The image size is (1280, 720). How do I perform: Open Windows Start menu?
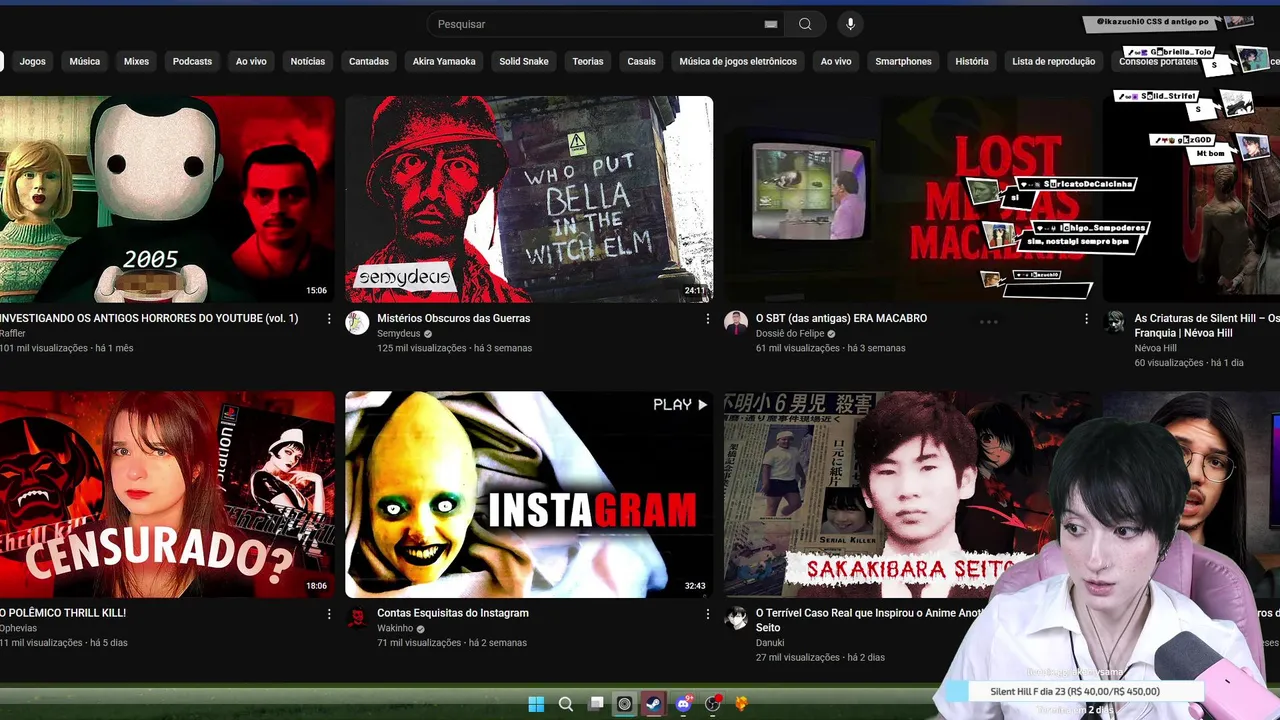click(x=536, y=704)
